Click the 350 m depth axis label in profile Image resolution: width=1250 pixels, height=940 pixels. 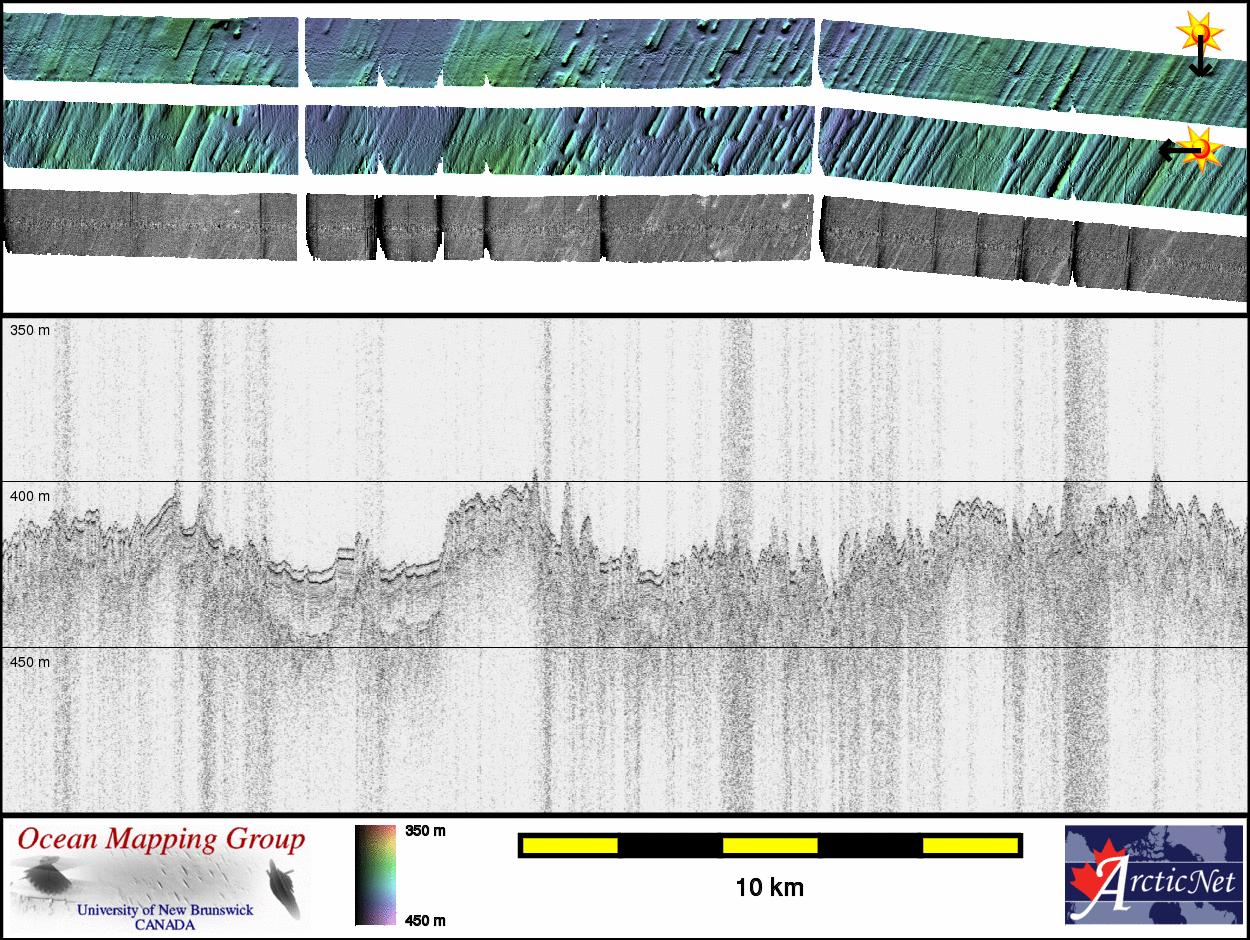click(x=30, y=330)
